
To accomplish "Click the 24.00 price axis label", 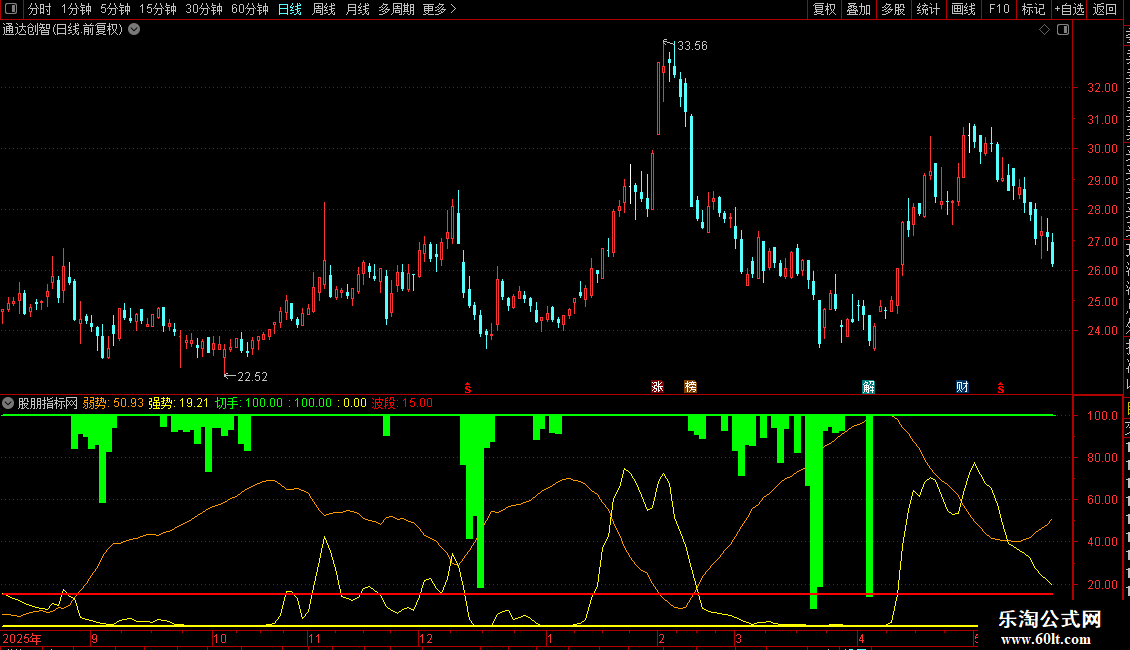I will tap(1102, 331).
